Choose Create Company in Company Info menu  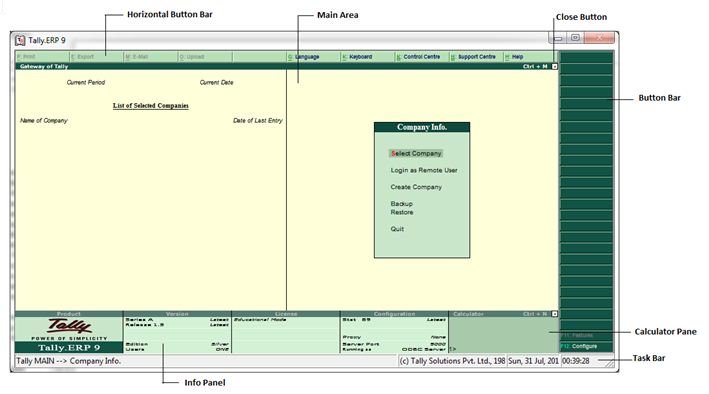416,187
